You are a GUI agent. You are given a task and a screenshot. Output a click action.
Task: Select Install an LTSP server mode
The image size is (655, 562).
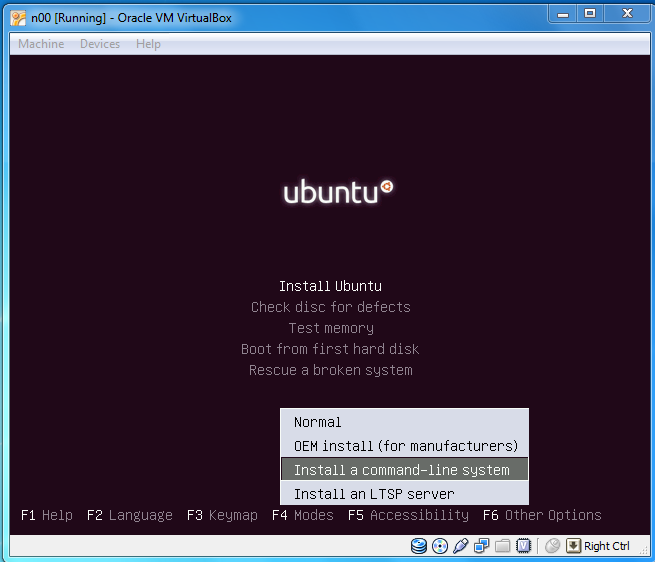point(404,493)
